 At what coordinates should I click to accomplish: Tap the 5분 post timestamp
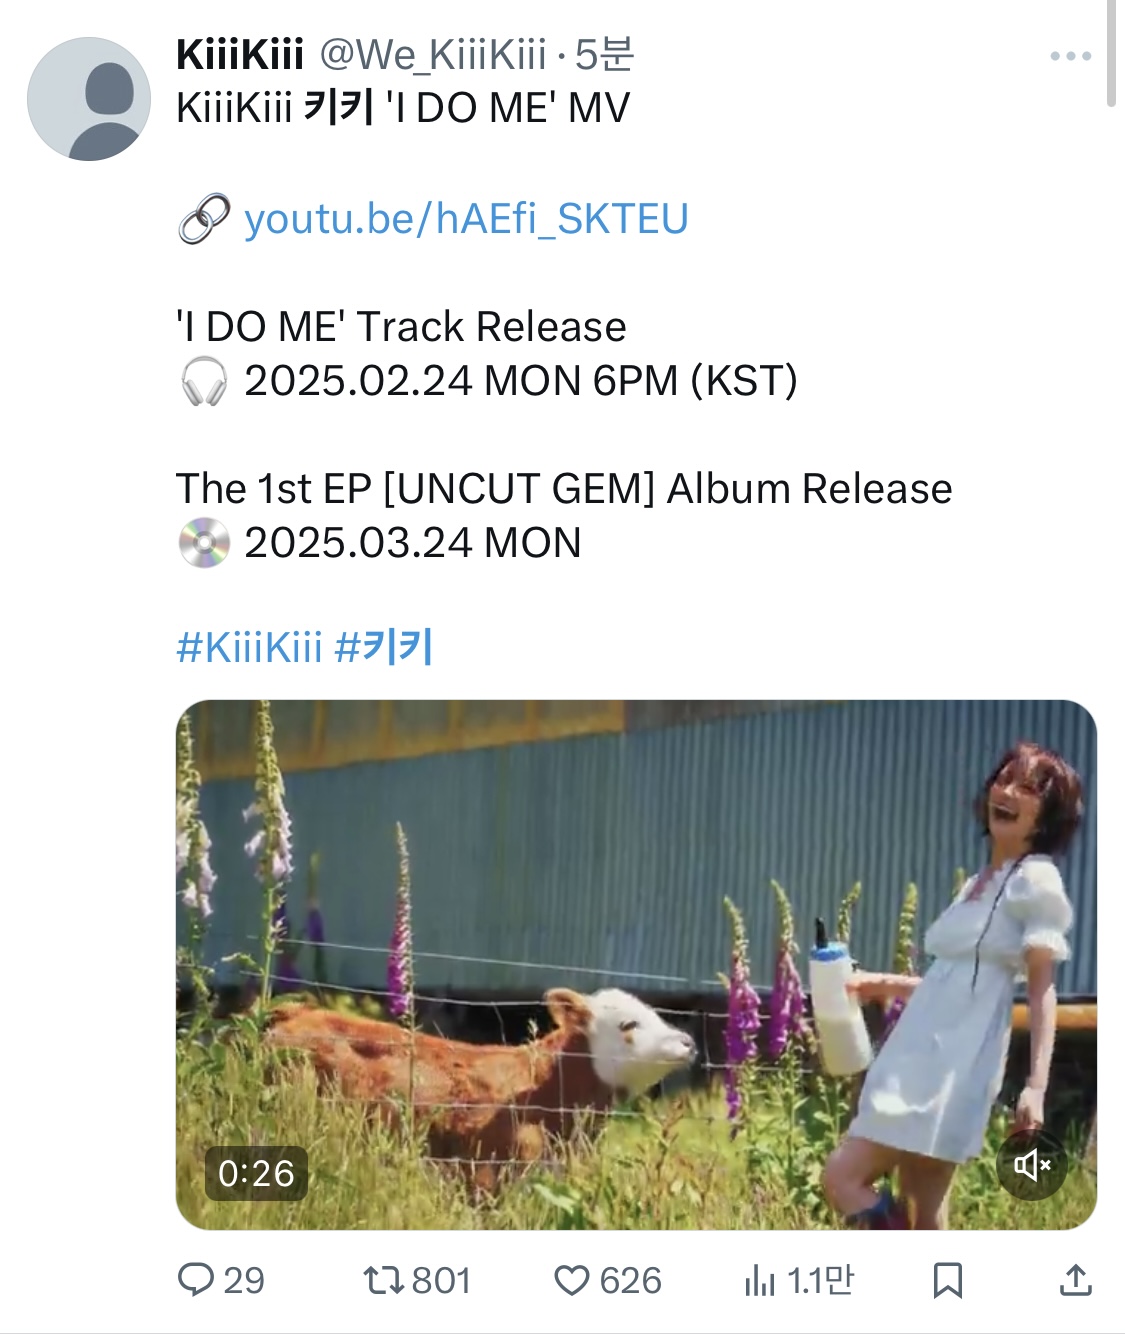click(604, 55)
